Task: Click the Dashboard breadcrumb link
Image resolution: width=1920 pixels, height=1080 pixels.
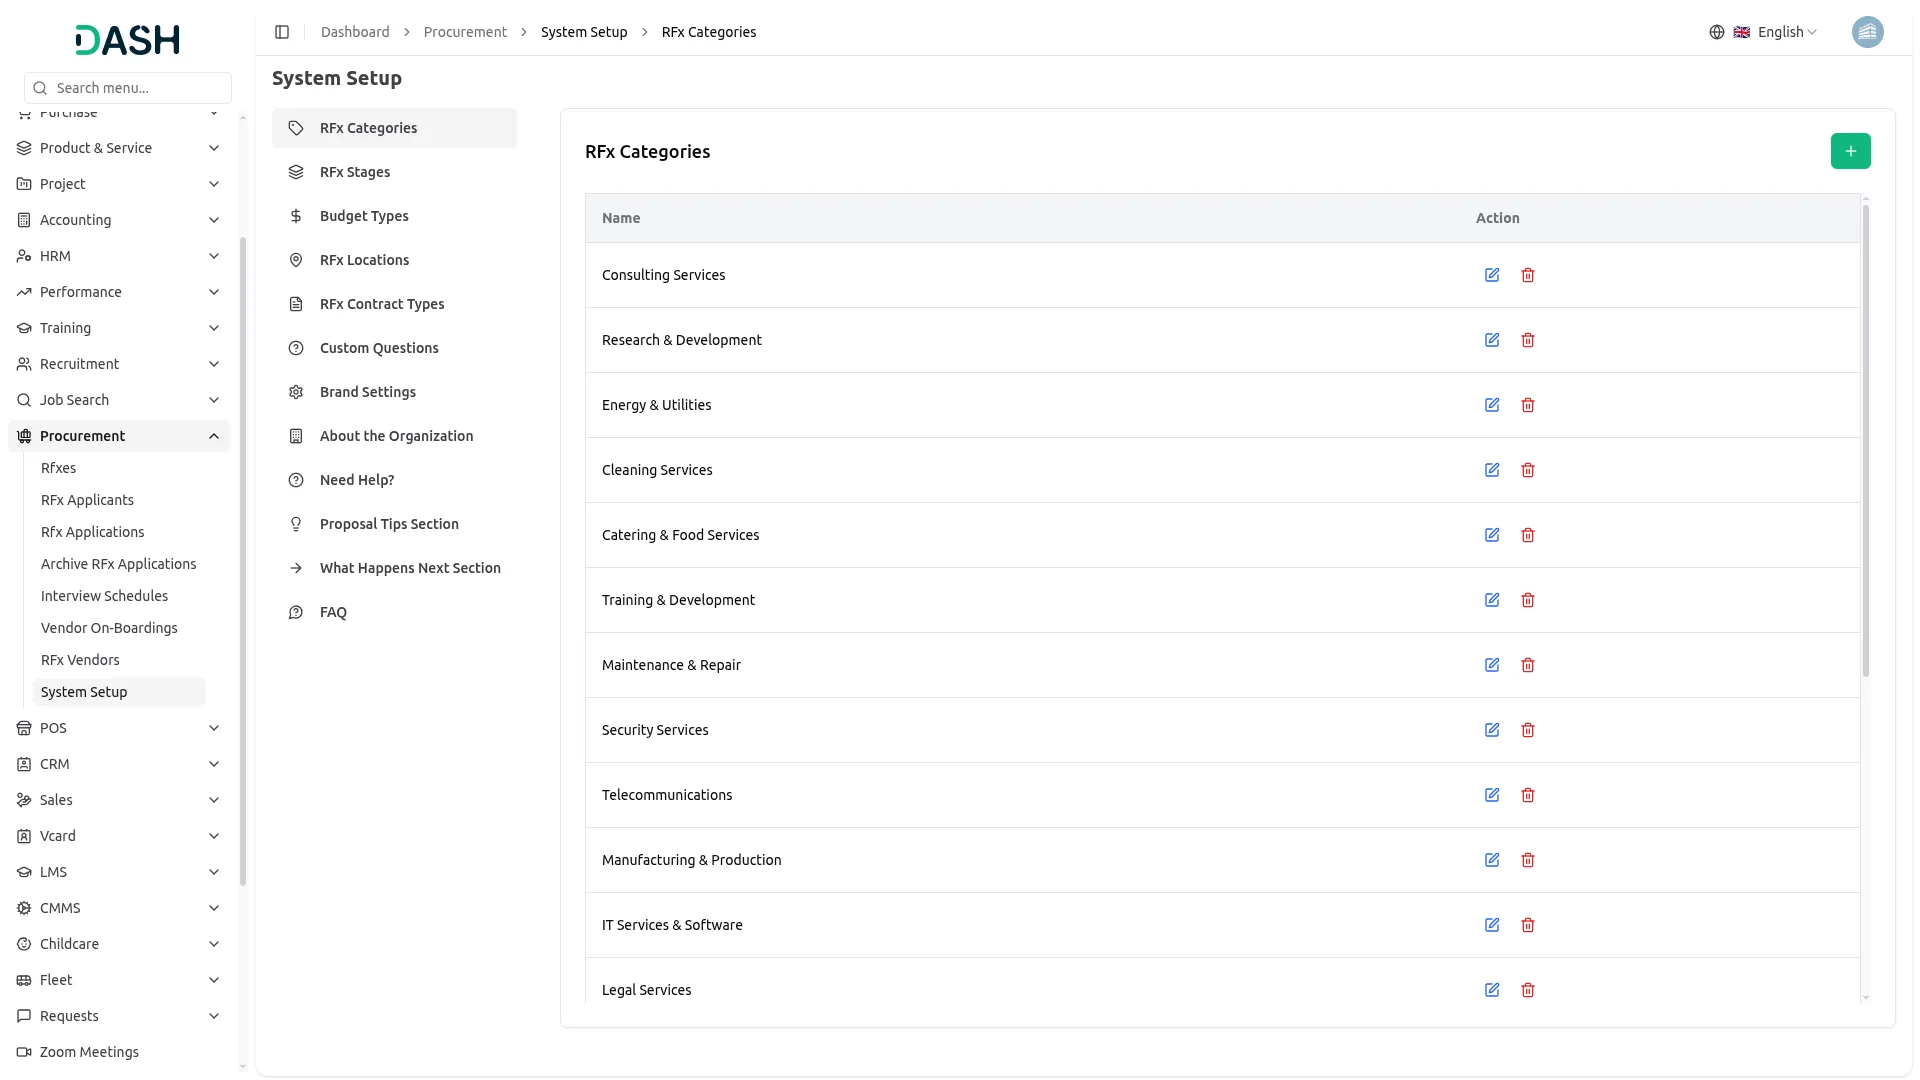Action: 355,32
